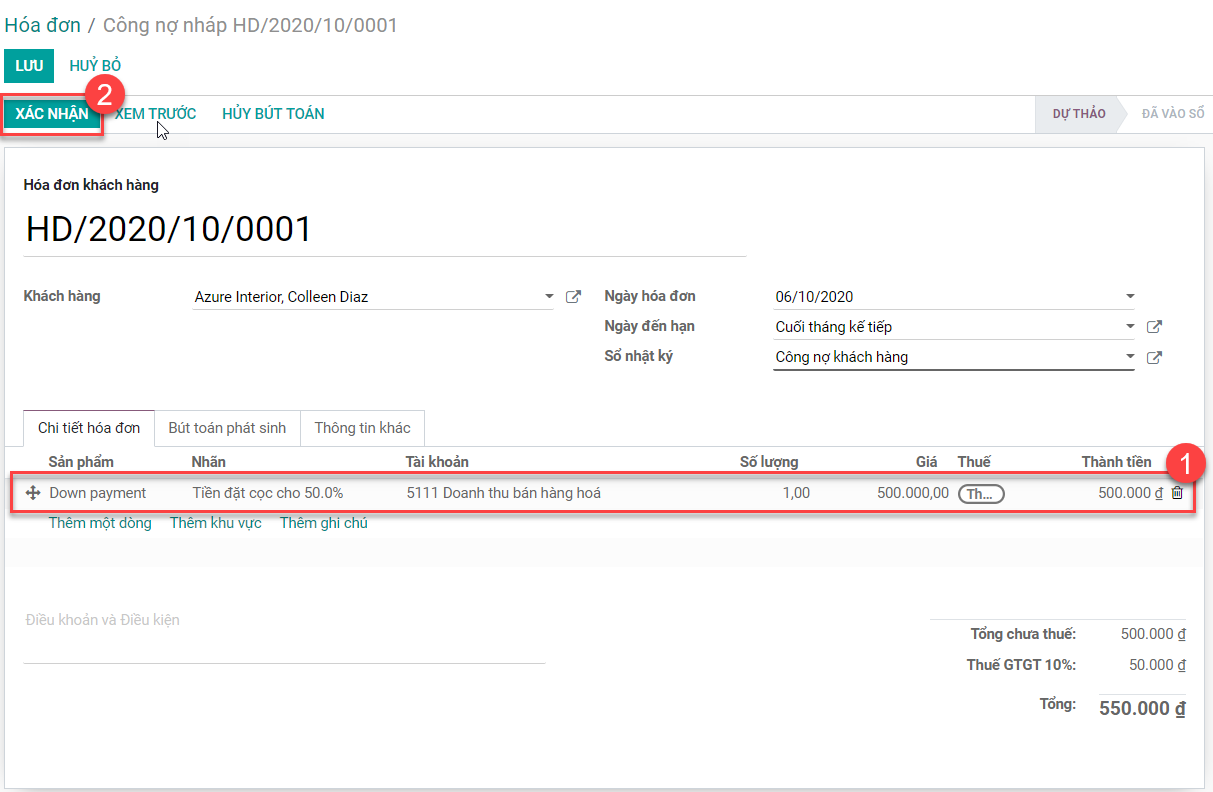
Task: Open the Thông tin khác tab
Action: click(362, 428)
